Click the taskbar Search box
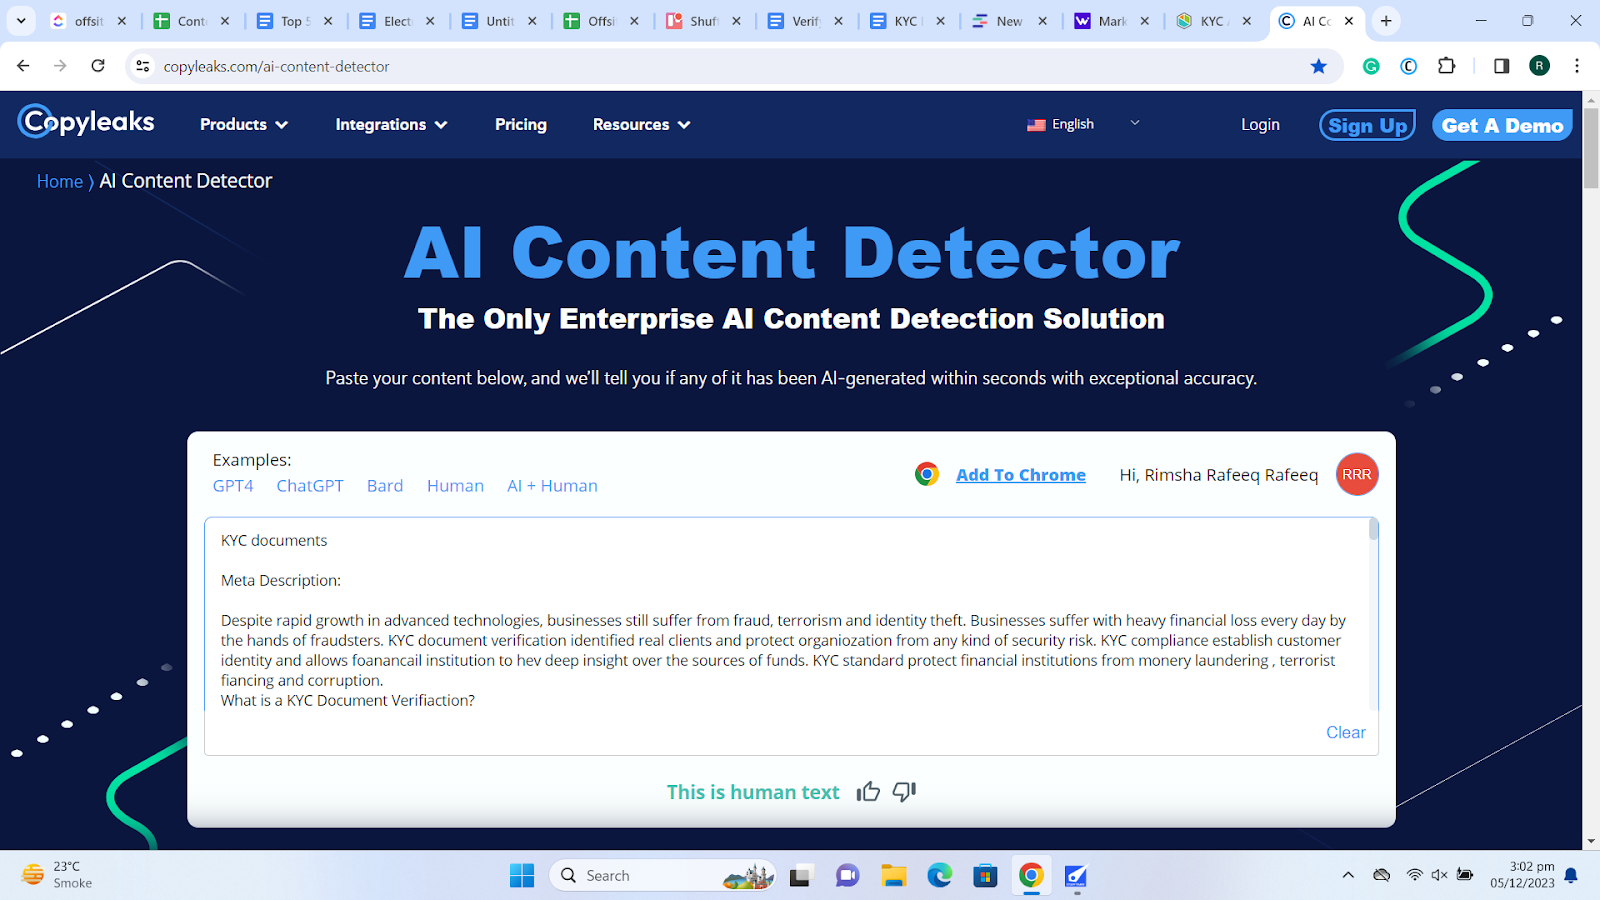The image size is (1600, 900). [662, 875]
